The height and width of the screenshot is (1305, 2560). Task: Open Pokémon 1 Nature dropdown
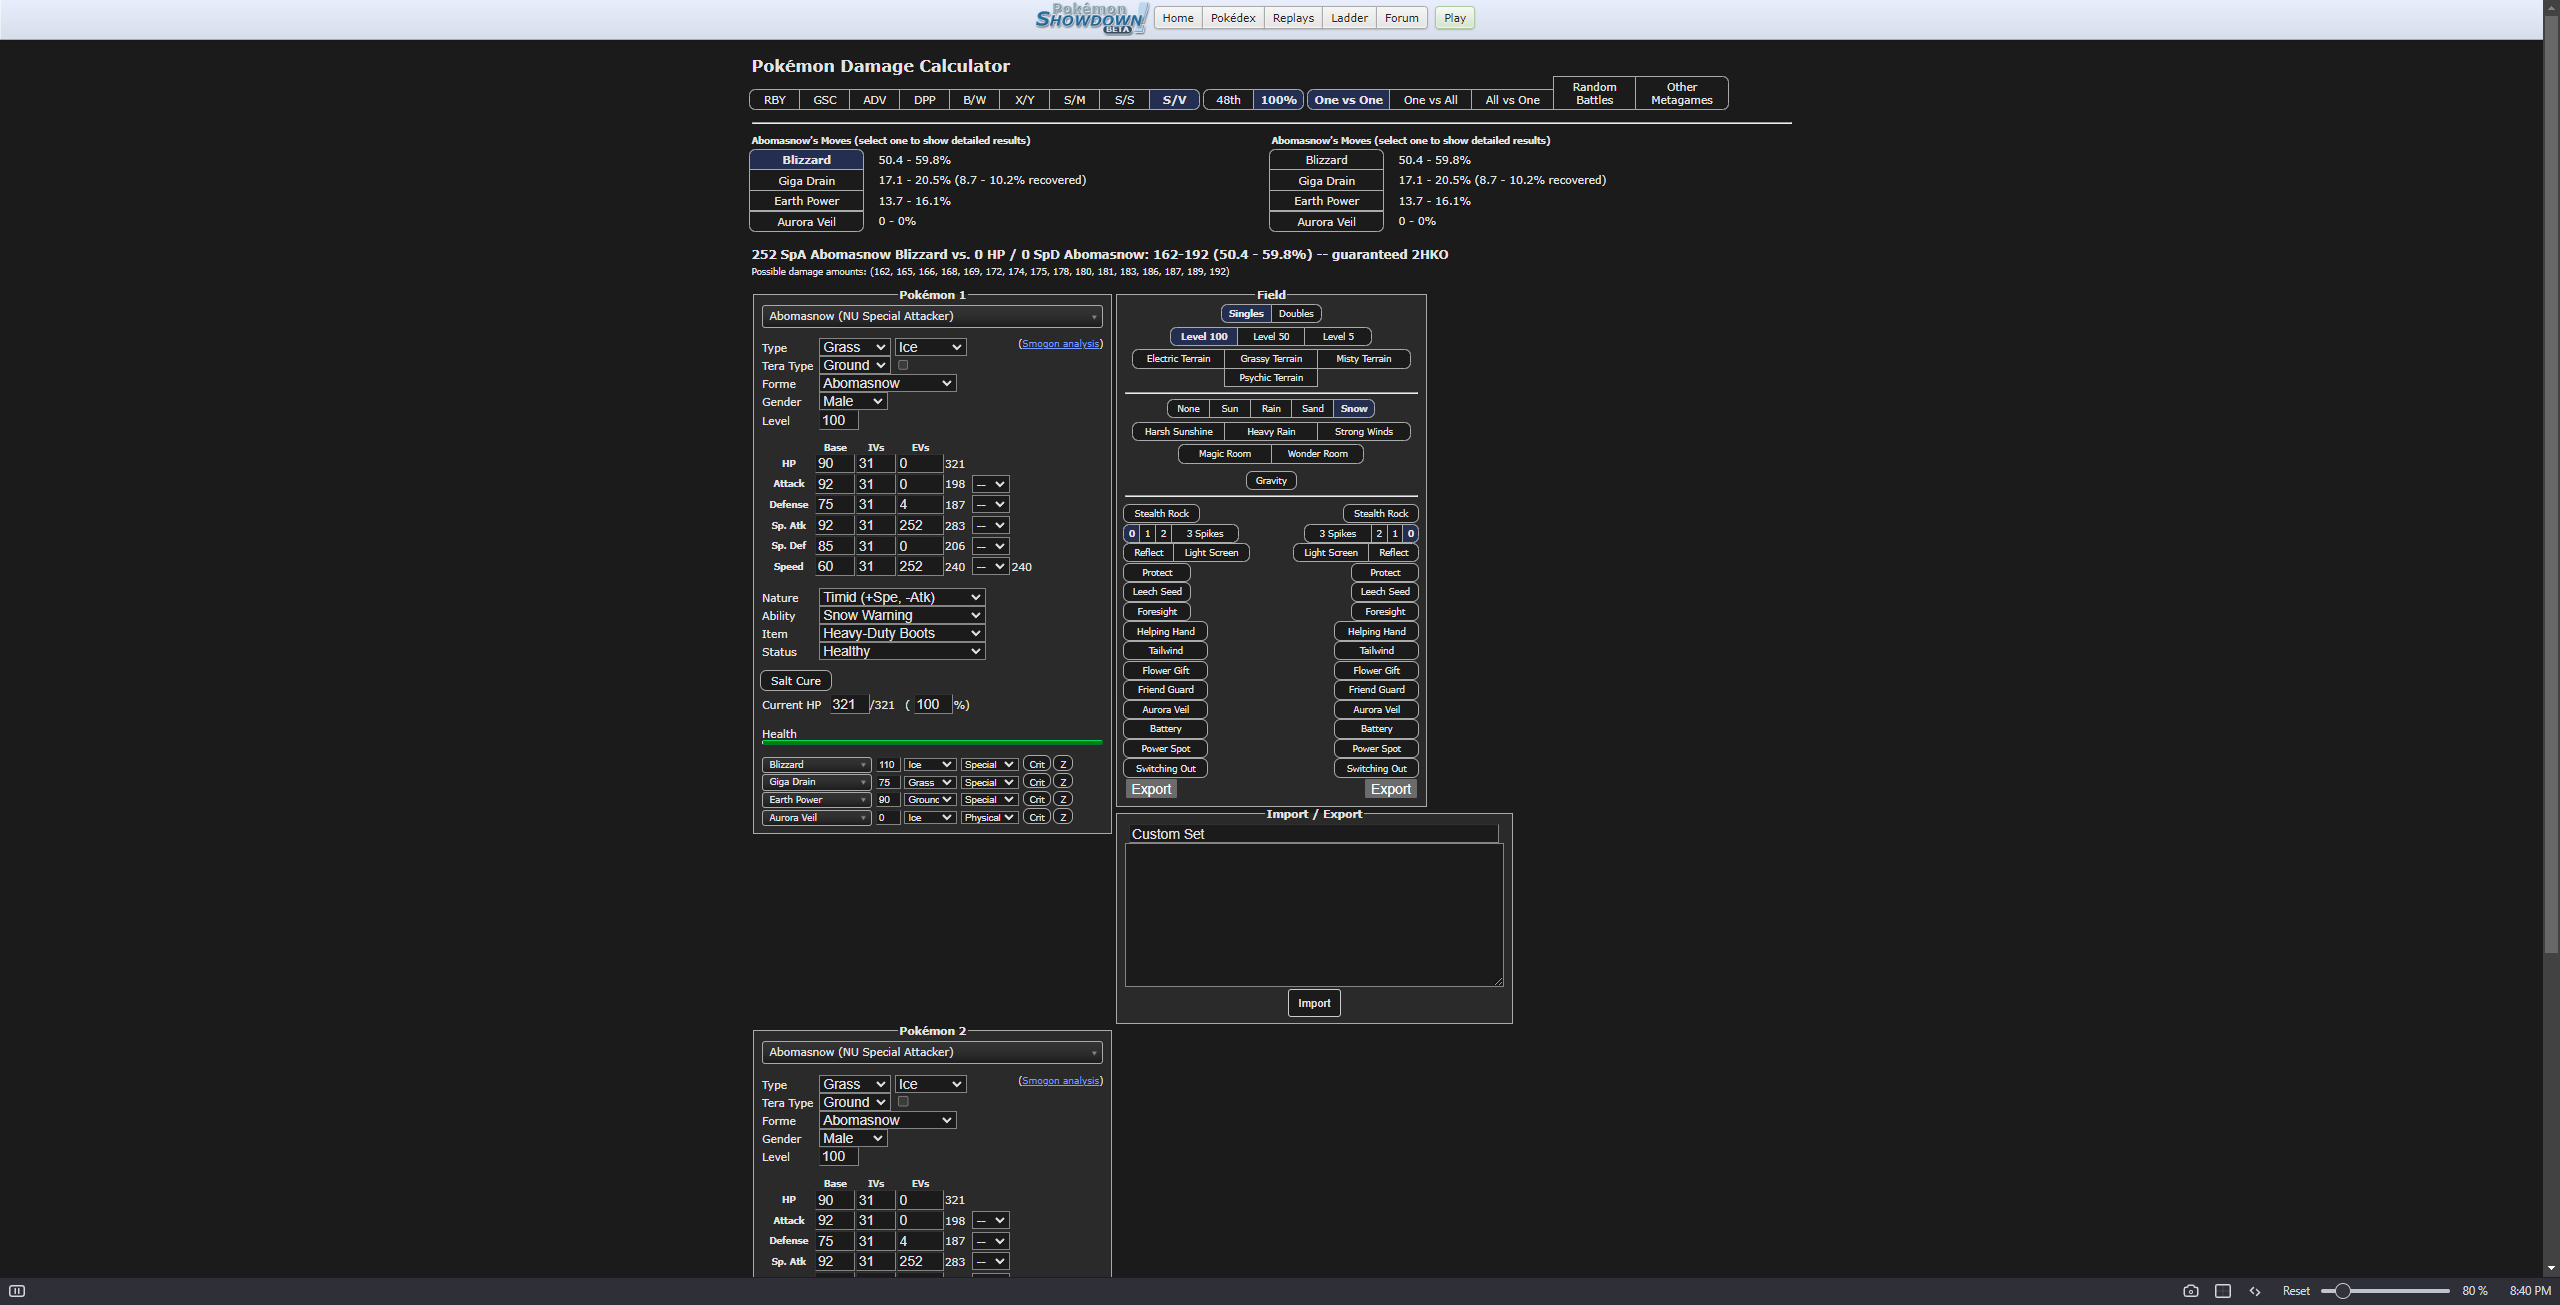pos(901,597)
